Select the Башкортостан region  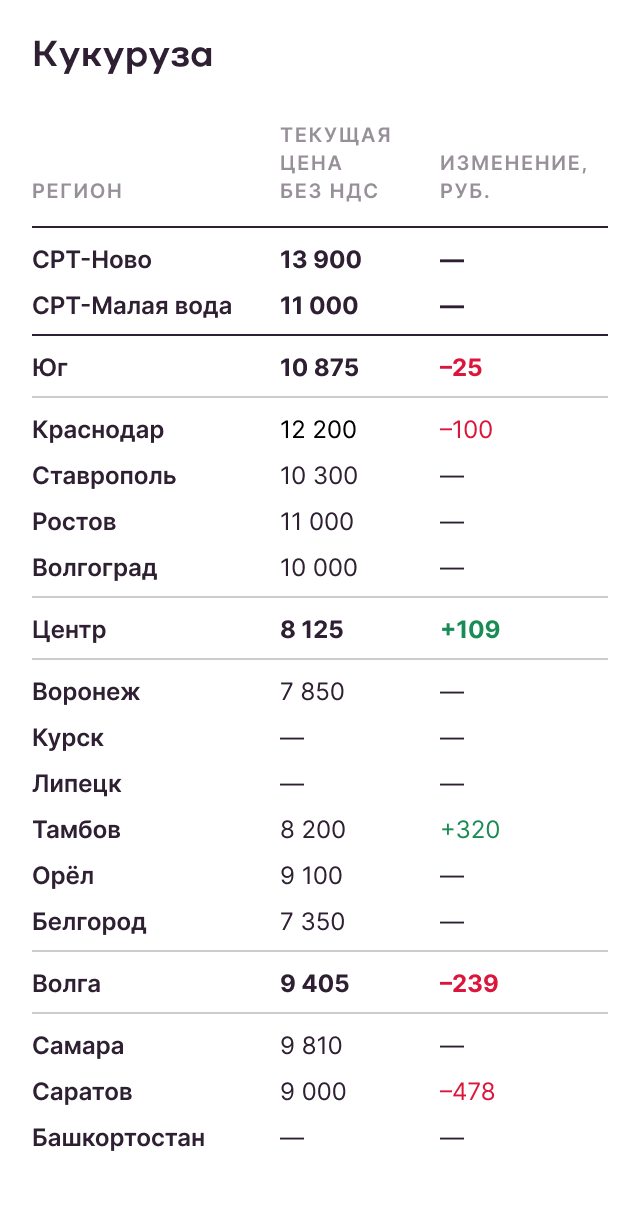[x=118, y=1138]
